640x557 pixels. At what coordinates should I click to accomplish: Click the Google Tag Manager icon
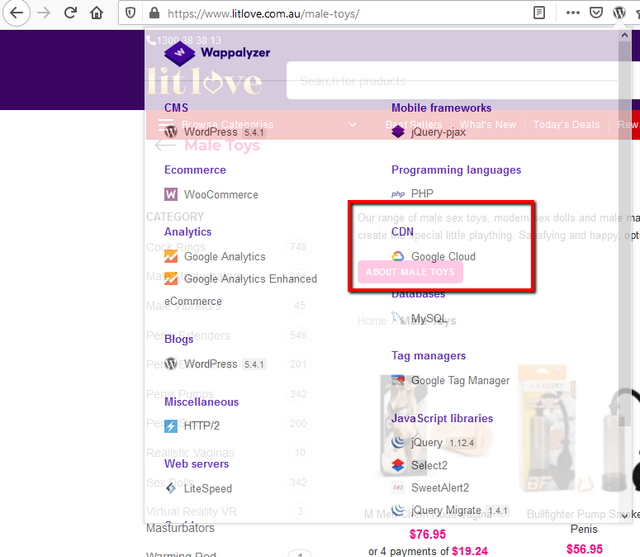[x=398, y=380]
